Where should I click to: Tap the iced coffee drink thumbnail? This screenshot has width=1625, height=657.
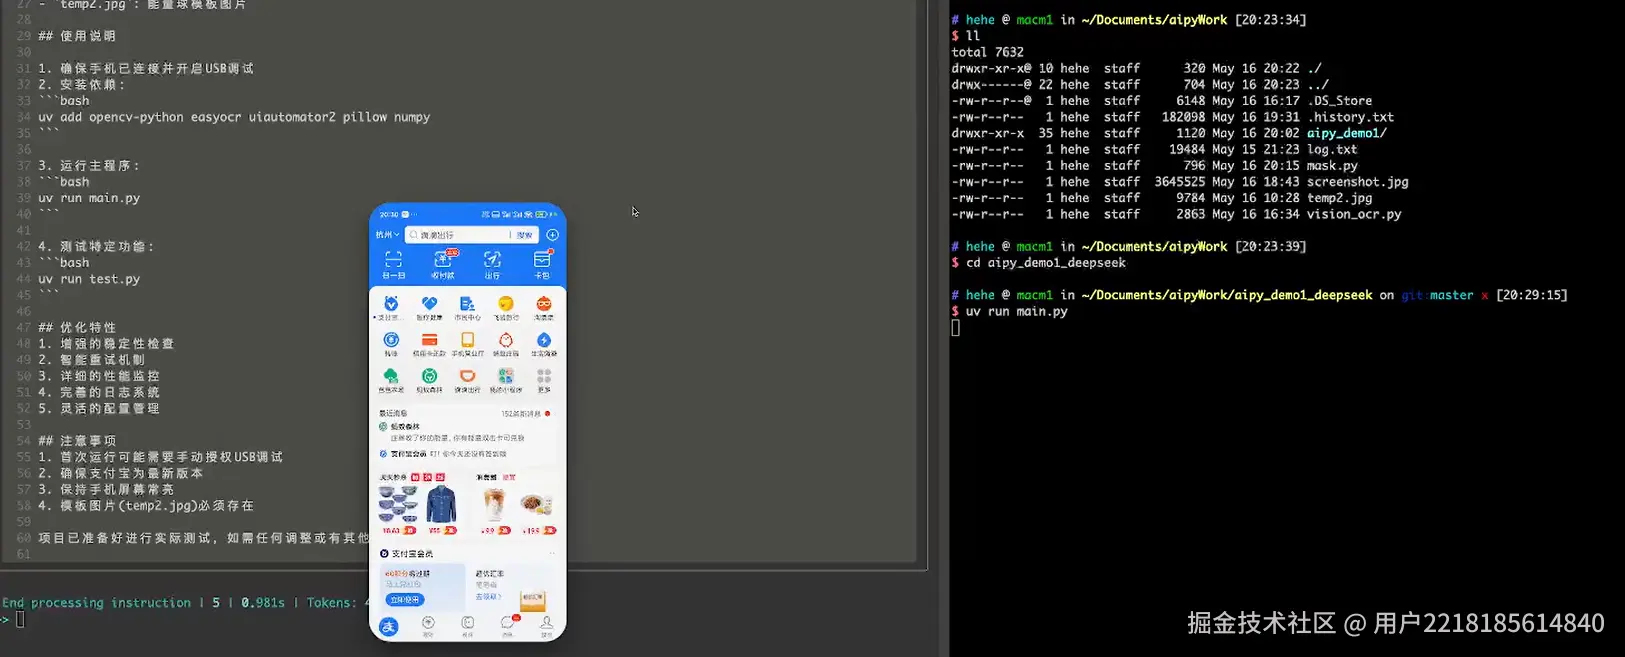(493, 505)
